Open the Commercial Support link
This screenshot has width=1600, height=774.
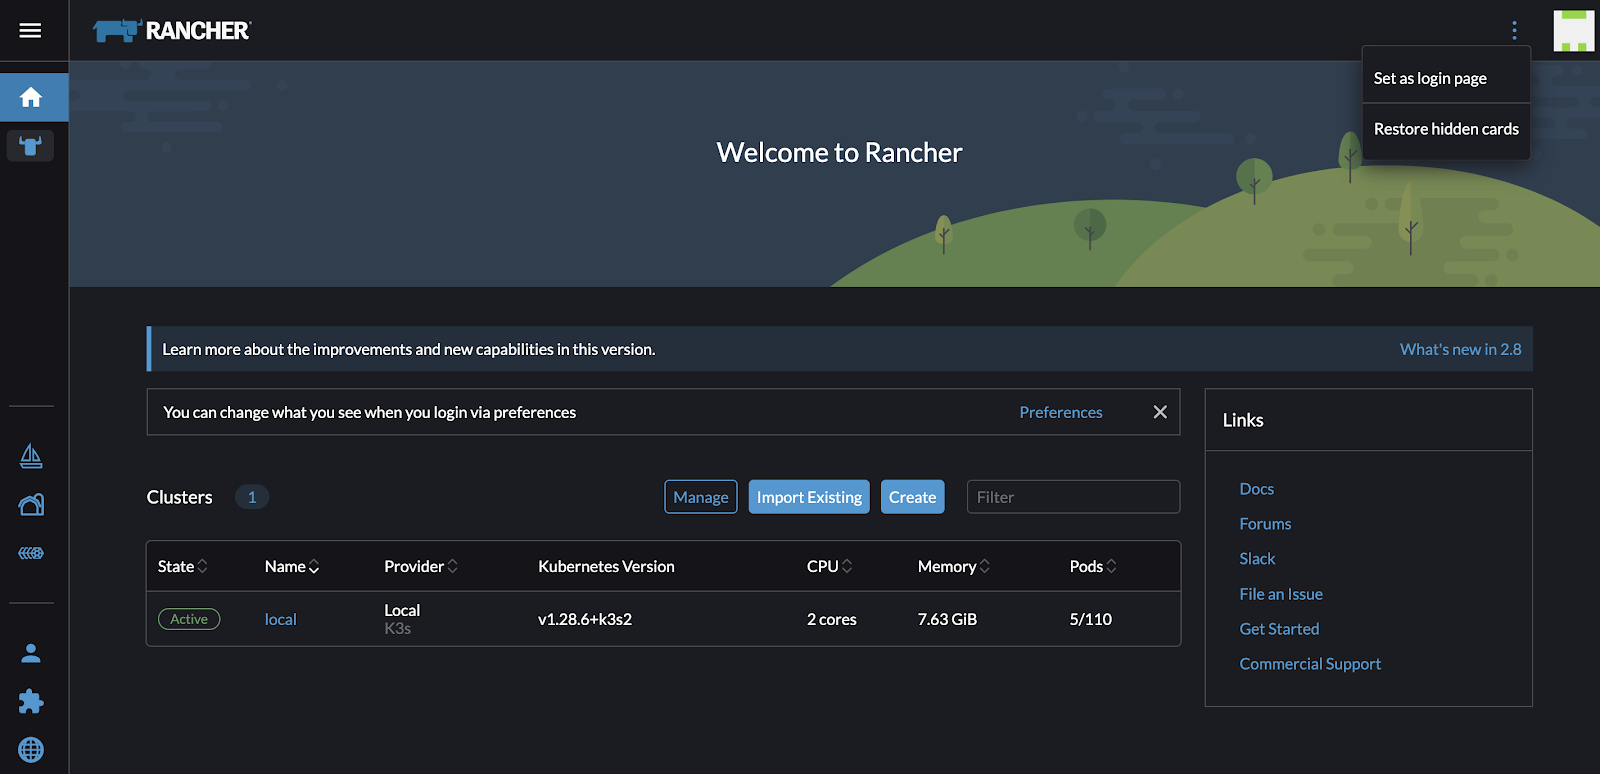1310,664
